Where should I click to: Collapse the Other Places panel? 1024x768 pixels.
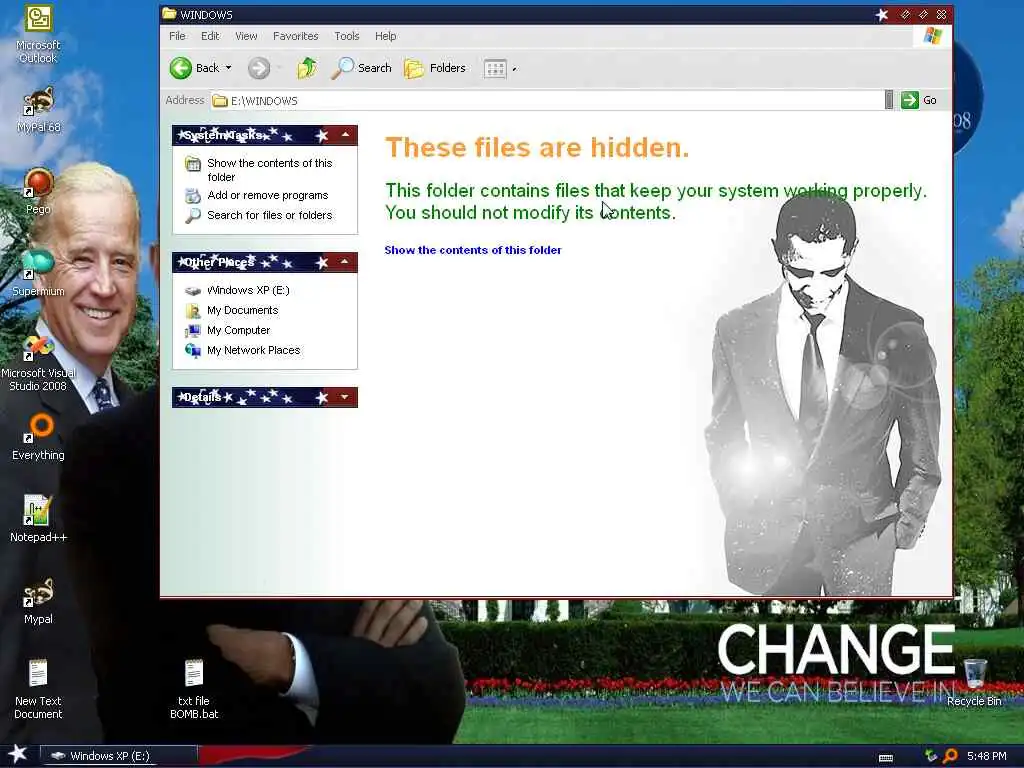tap(345, 262)
